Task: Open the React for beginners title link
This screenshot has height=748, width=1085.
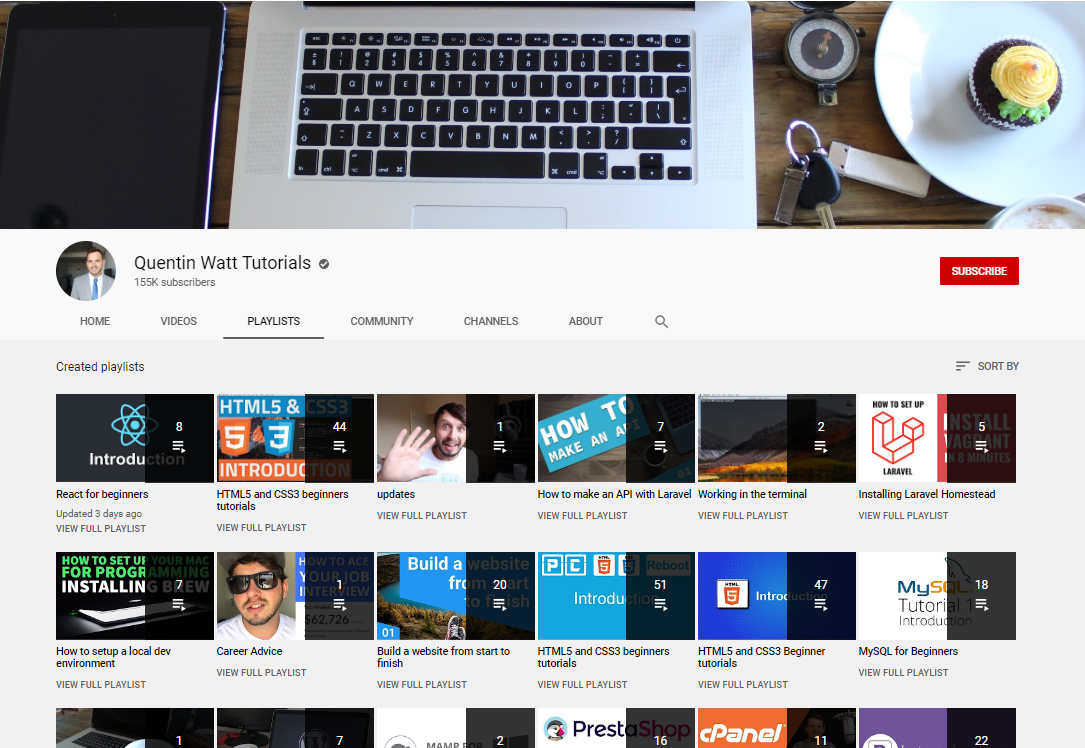Action: point(102,494)
